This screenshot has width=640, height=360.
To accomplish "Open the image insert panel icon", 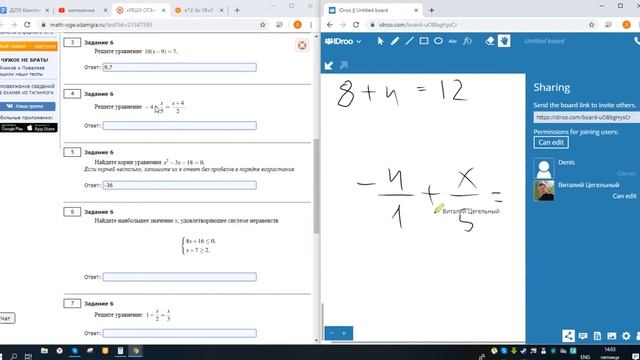I will (x=611, y=336).
